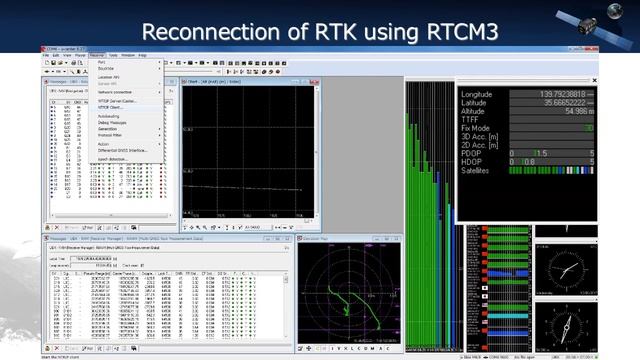
Task: Click the truck icon in RXM-RAWX Messages toolbar
Action: coord(133,348)
